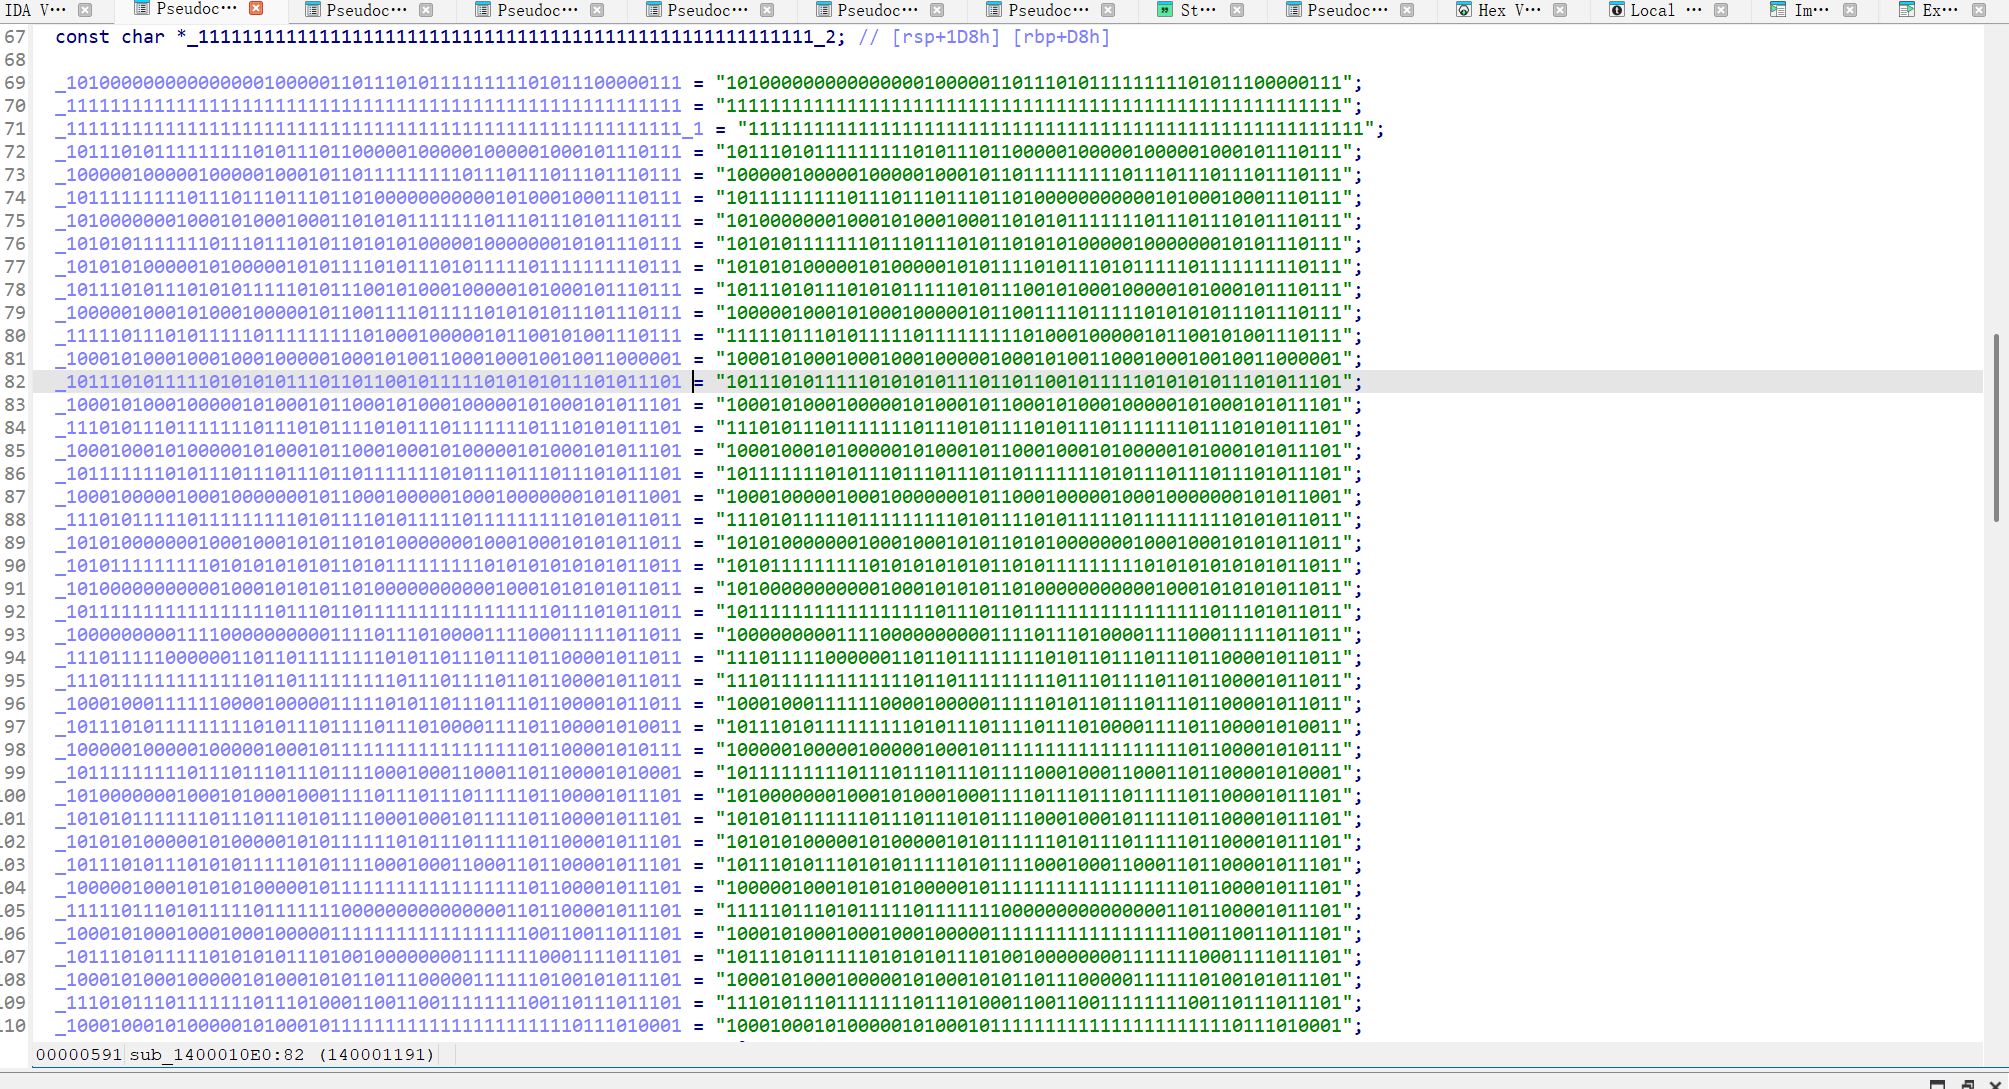Open the Strings tab icon
This screenshot has width=2009, height=1089.
coord(1164,10)
